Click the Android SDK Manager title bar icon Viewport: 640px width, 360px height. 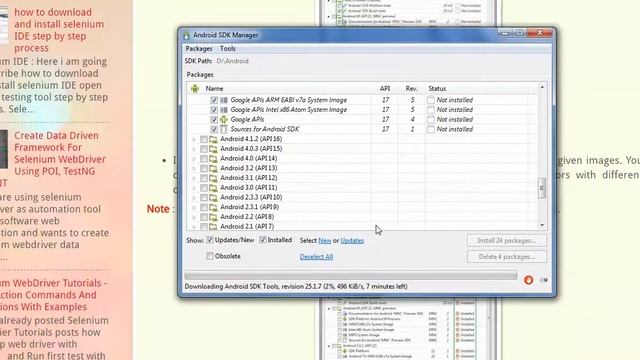(x=187, y=36)
